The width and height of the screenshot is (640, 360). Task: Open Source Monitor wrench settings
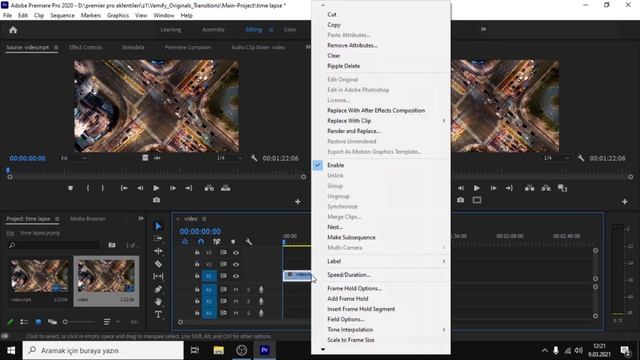coord(254,158)
